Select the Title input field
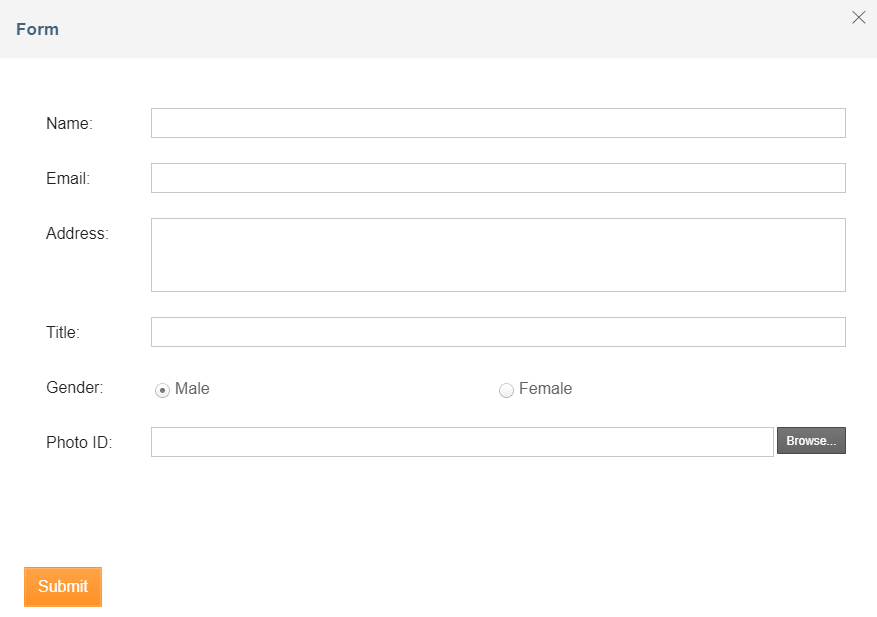Viewport: 877px width, 617px height. [x=498, y=332]
